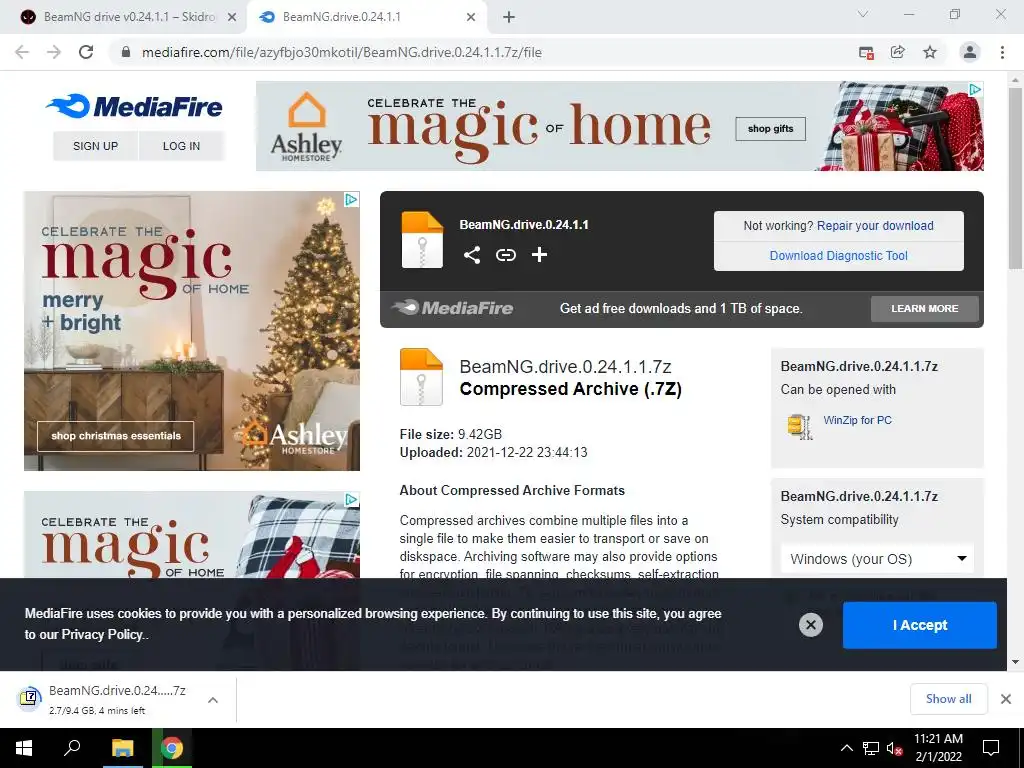Click the MediaFire logo

click(x=135, y=106)
